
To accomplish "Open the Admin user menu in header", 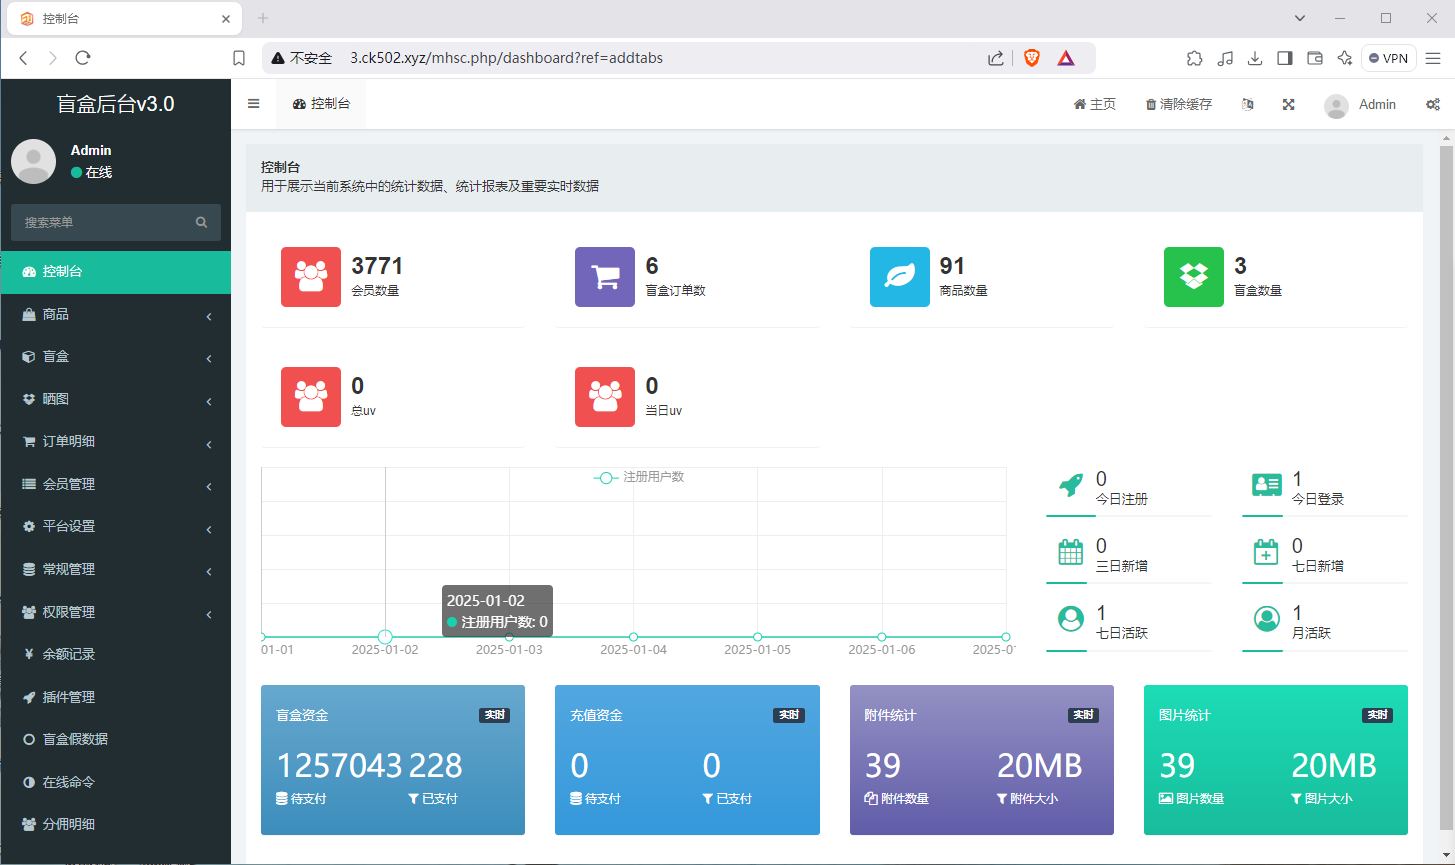I will (1360, 105).
